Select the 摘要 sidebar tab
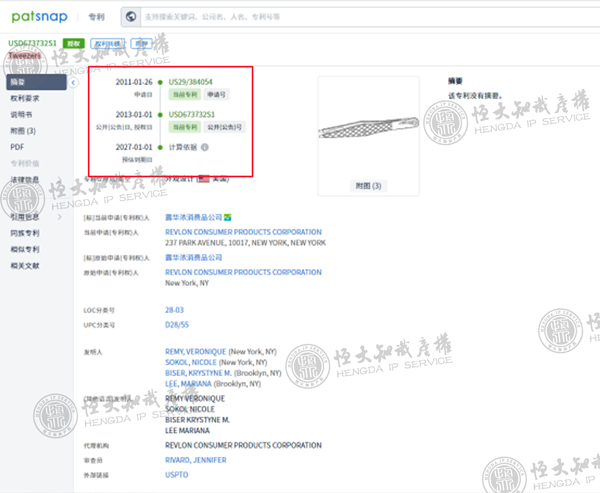 coord(36,82)
